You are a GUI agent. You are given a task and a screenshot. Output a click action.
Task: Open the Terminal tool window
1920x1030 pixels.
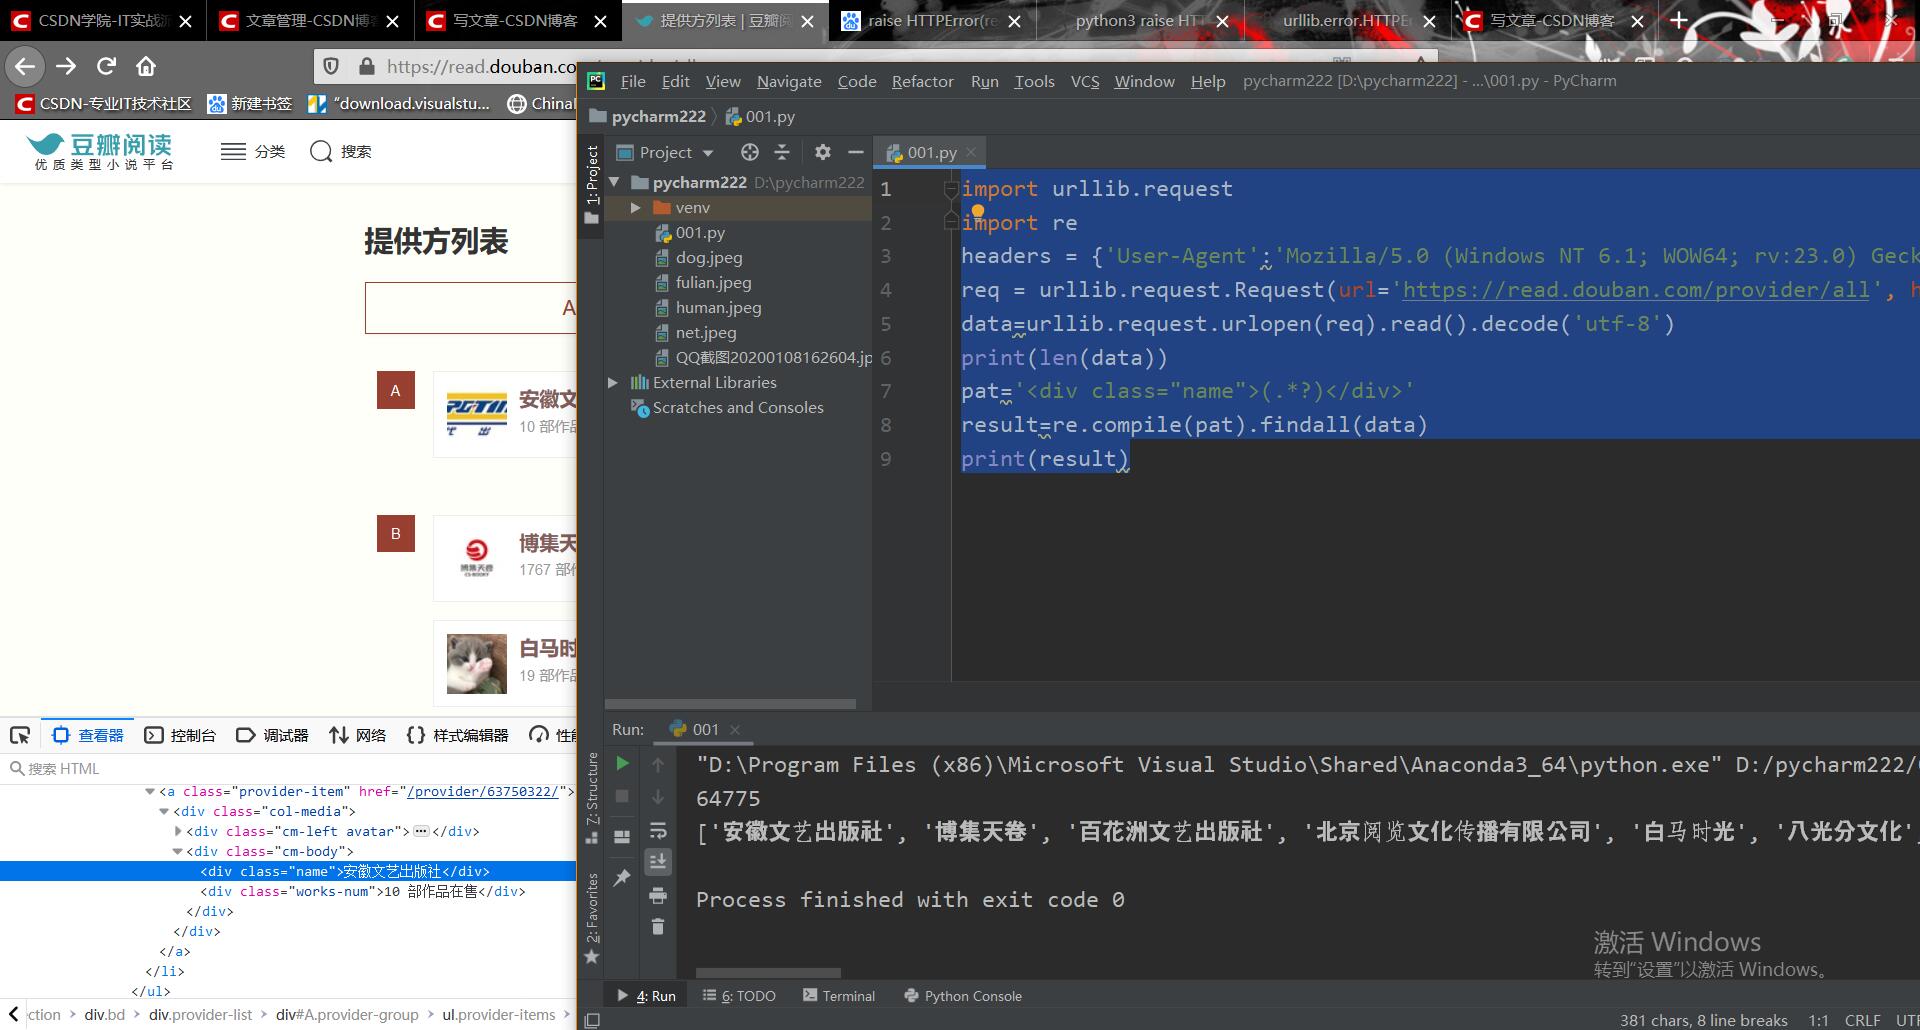[x=838, y=996]
